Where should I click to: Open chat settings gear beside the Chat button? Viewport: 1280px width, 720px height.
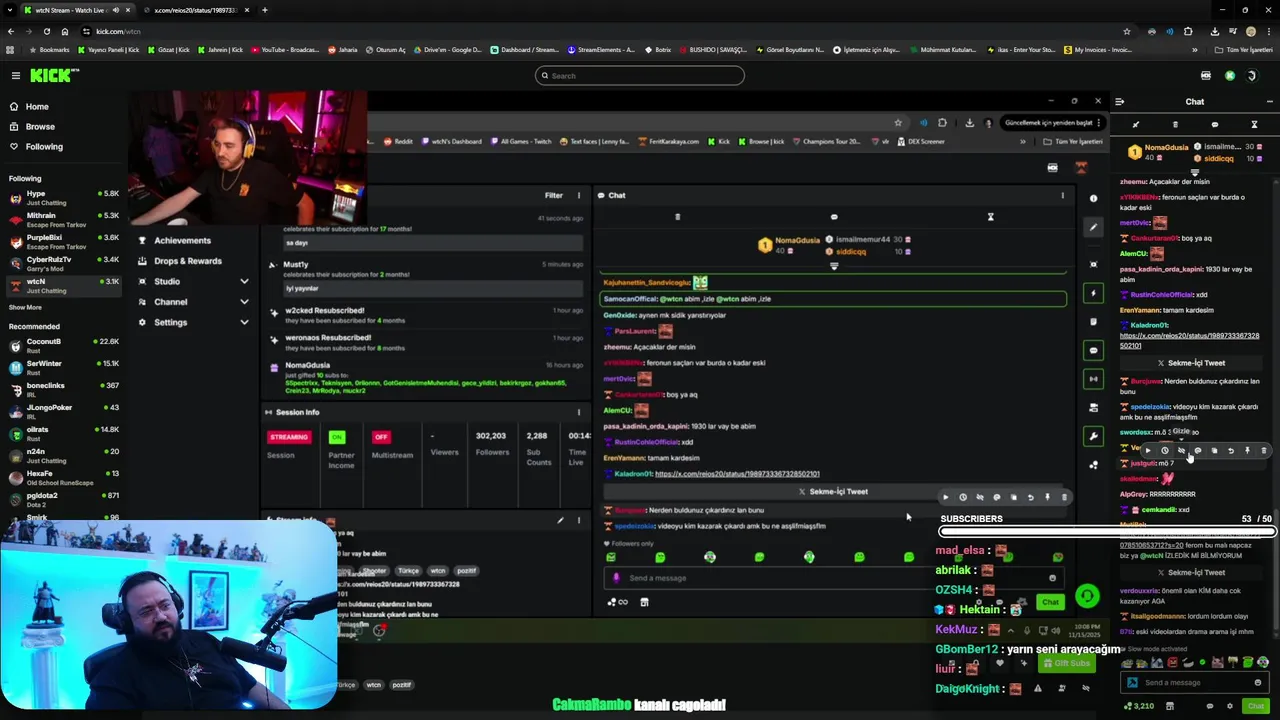pyautogui.click(x=1230, y=706)
